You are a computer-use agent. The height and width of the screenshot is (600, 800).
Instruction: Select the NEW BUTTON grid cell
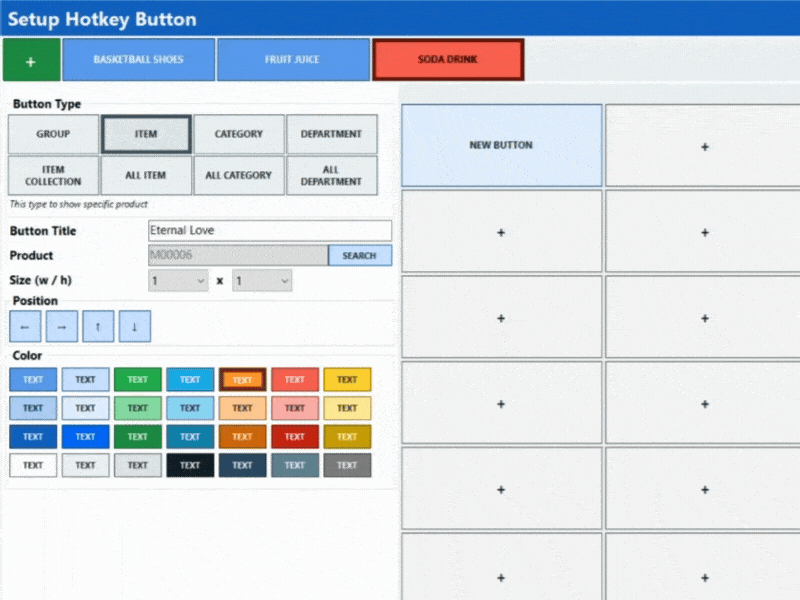click(501, 145)
